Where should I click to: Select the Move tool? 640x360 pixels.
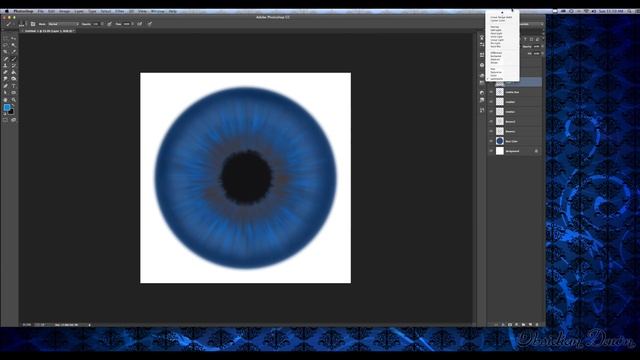(x=13, y=38)
